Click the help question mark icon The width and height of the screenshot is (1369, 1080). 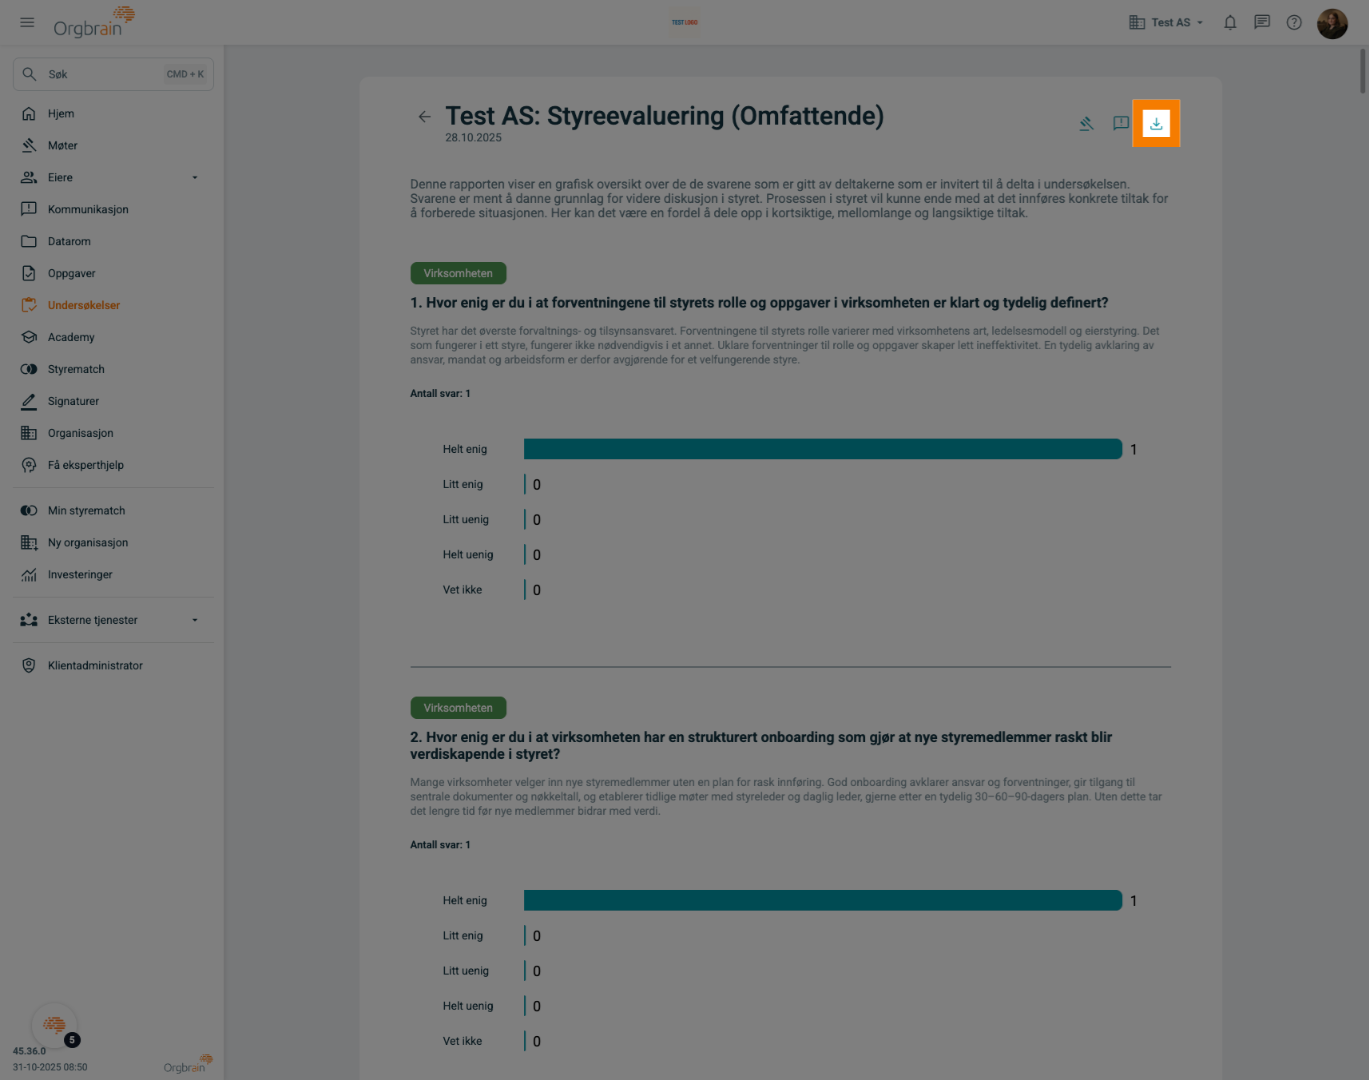pyautogui.click(x=1294, y=22)
